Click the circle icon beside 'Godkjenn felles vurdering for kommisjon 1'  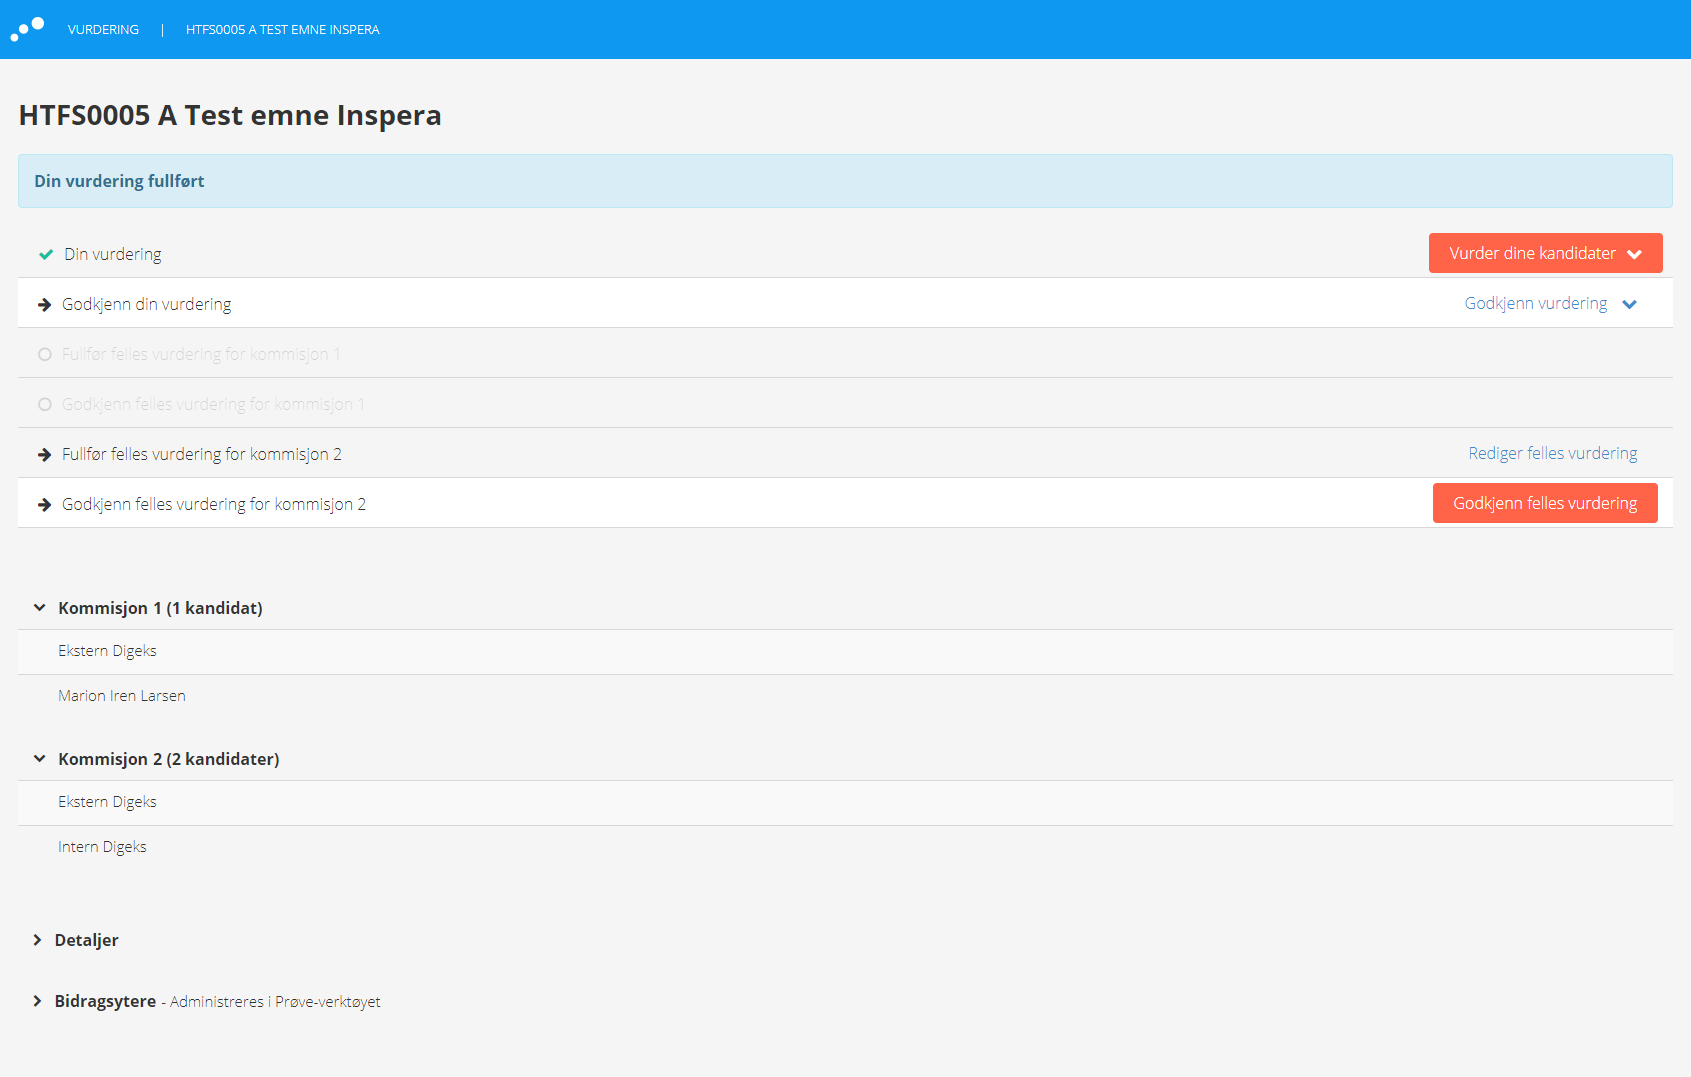(44, 404)
